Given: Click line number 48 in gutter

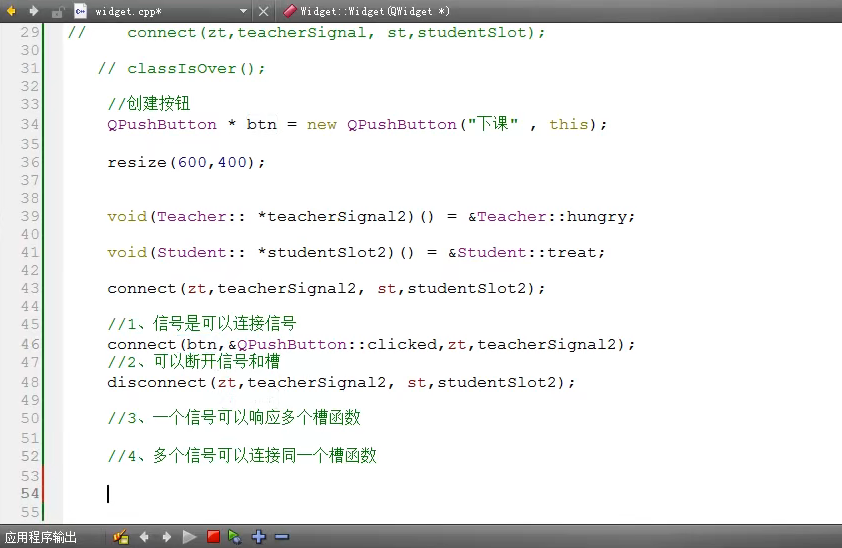Looking at the screenshot, I should point(30,382).
